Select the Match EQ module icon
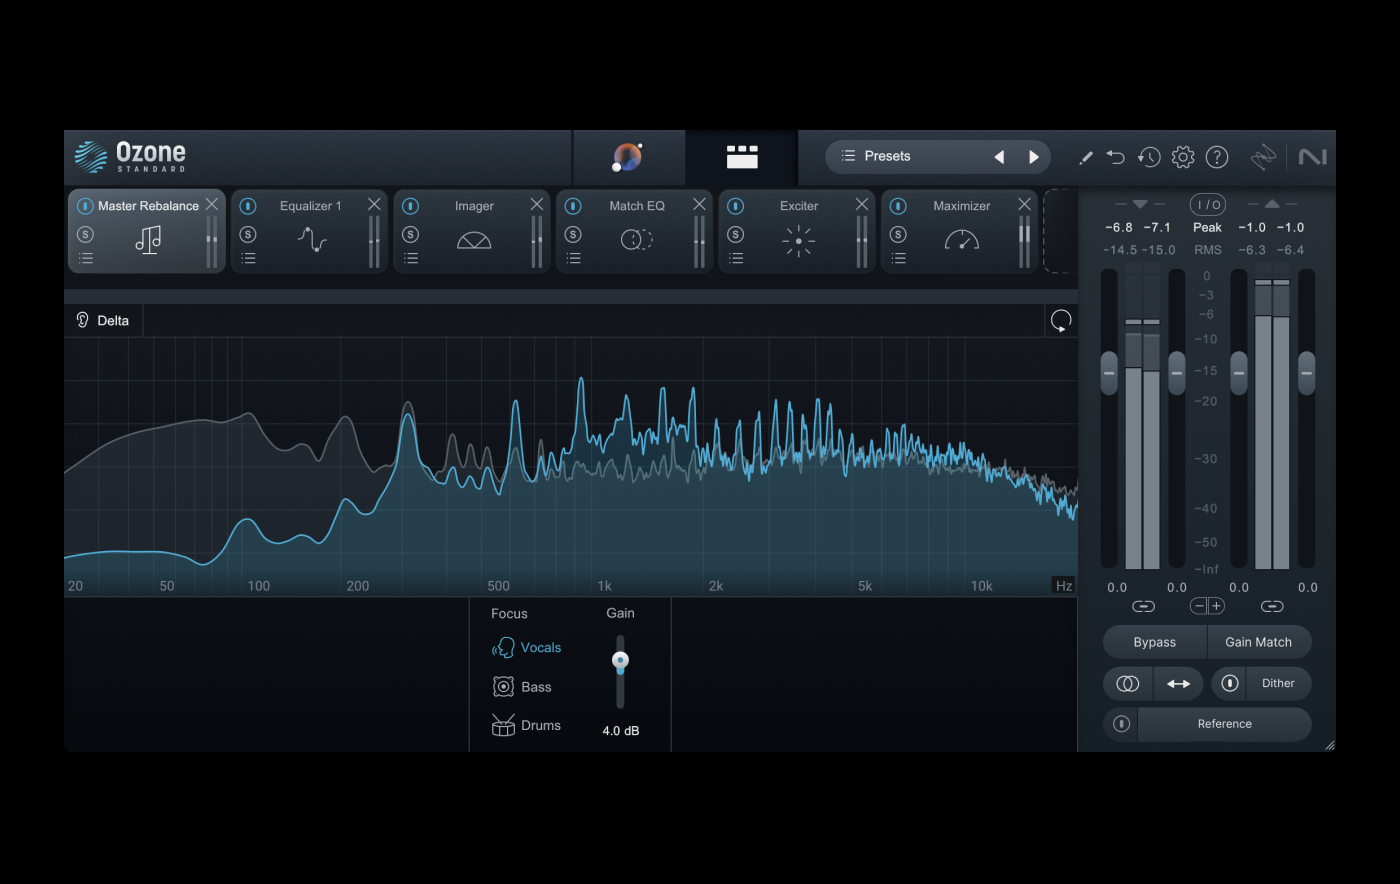1400x884 pixels. [636, 240]
